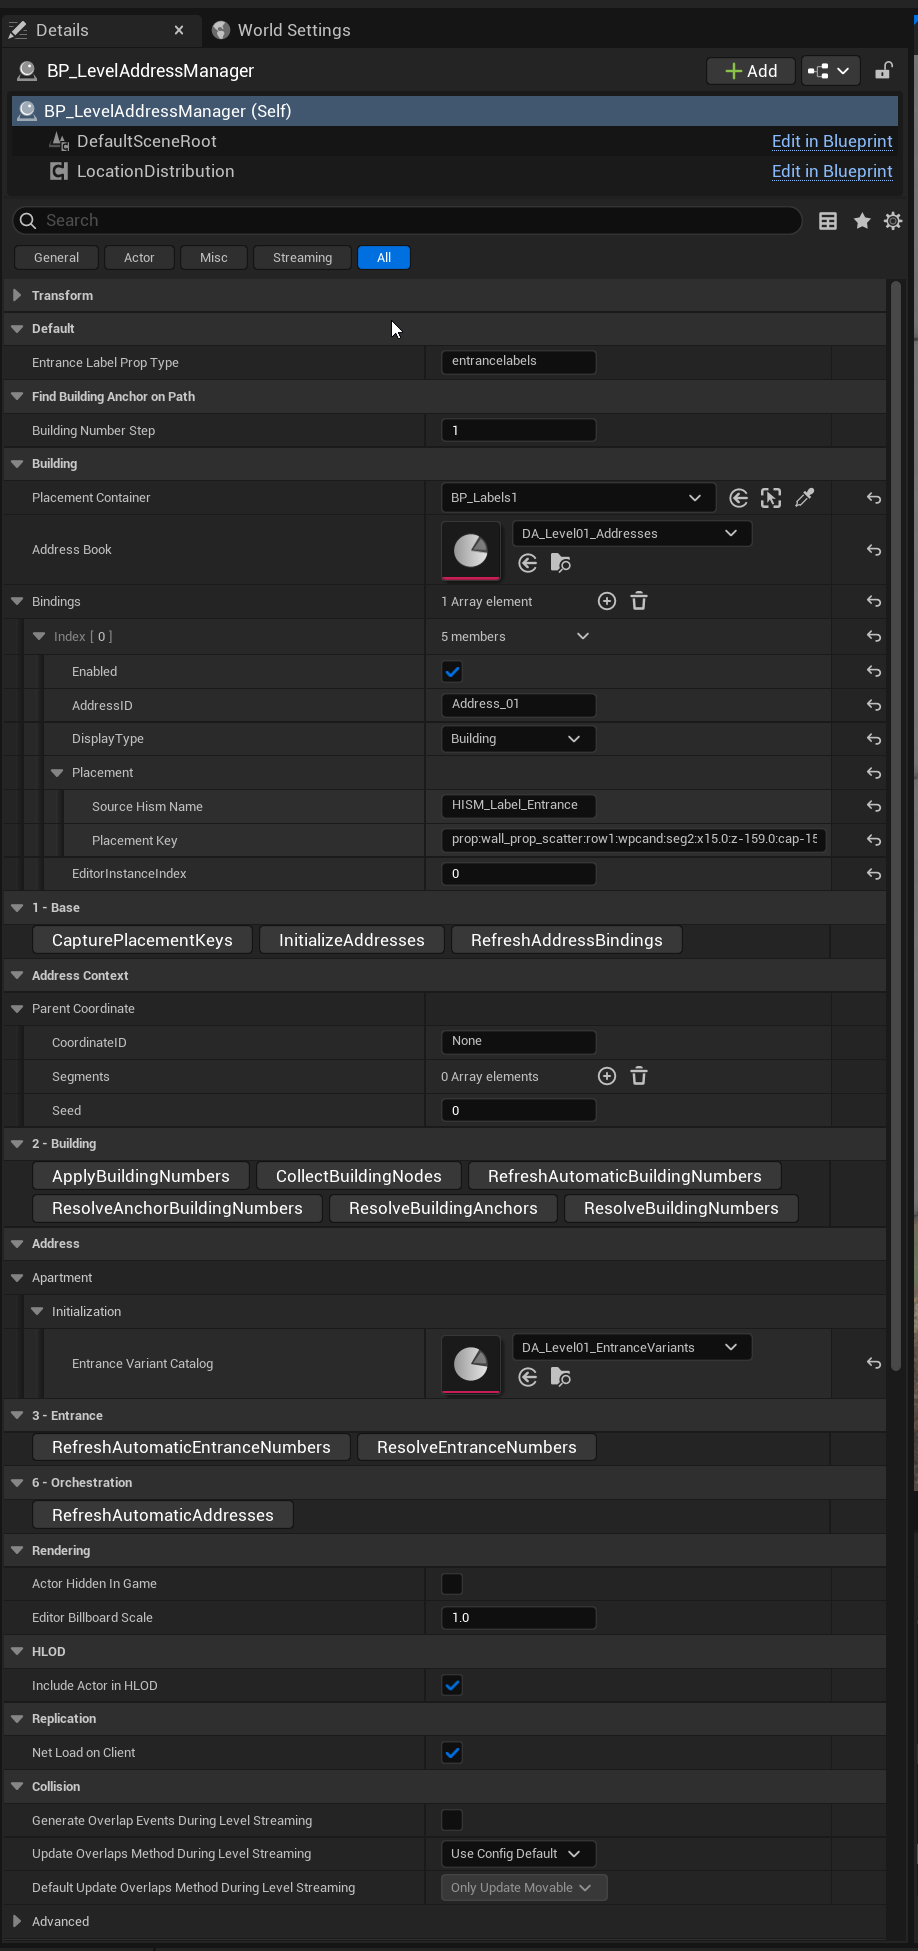Open property matrix table view icon
This screenshot has width=918, height=1951.
click(828, 221)
